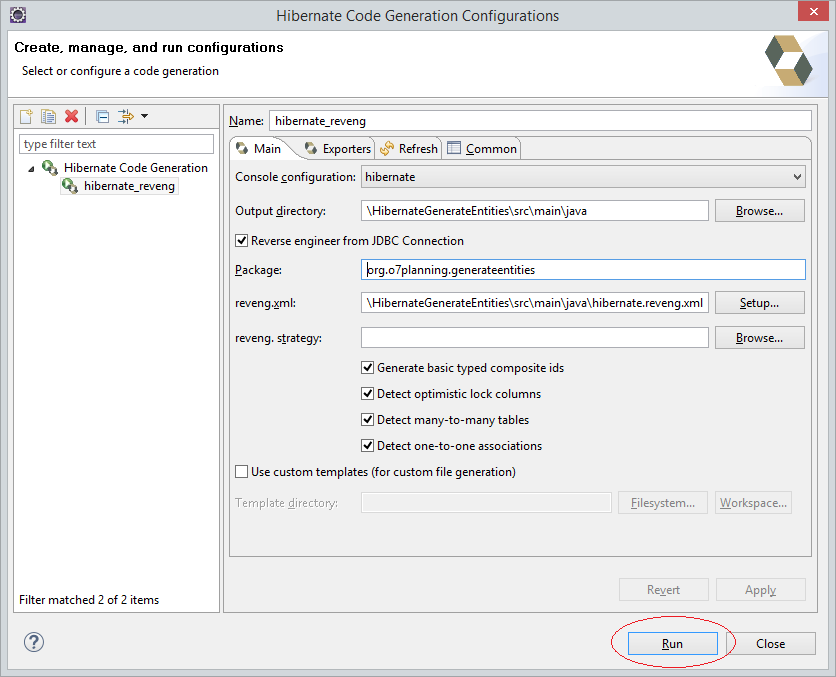Screen dimensions: 836x677
Task: Browse for the output directory
Action: coord(759,211)
